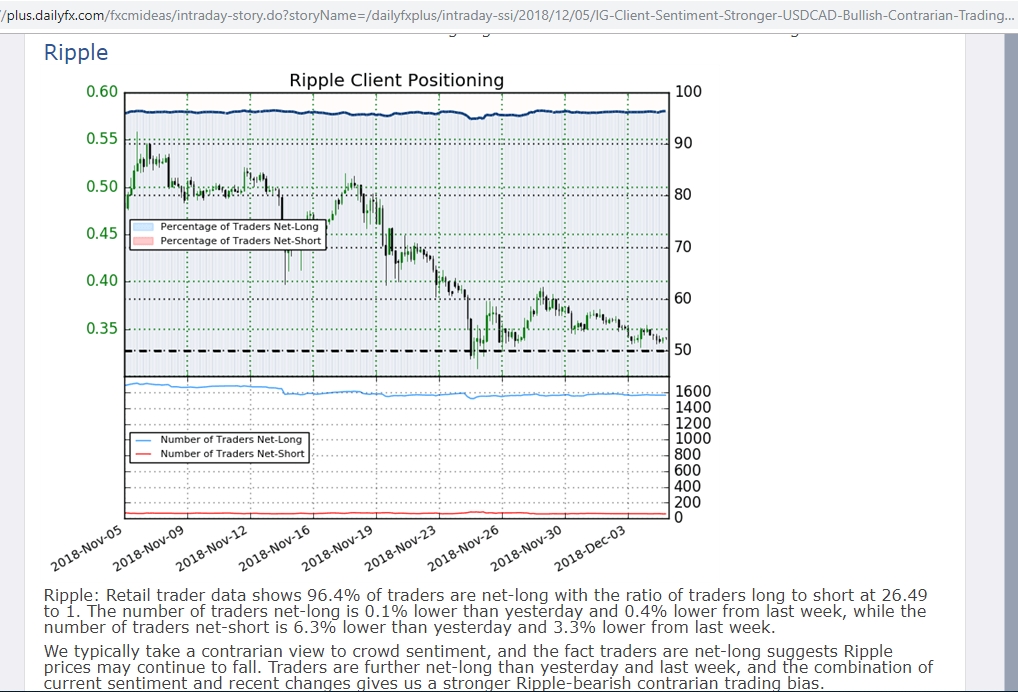Click the 100 percentage axis value

(688, 92)
